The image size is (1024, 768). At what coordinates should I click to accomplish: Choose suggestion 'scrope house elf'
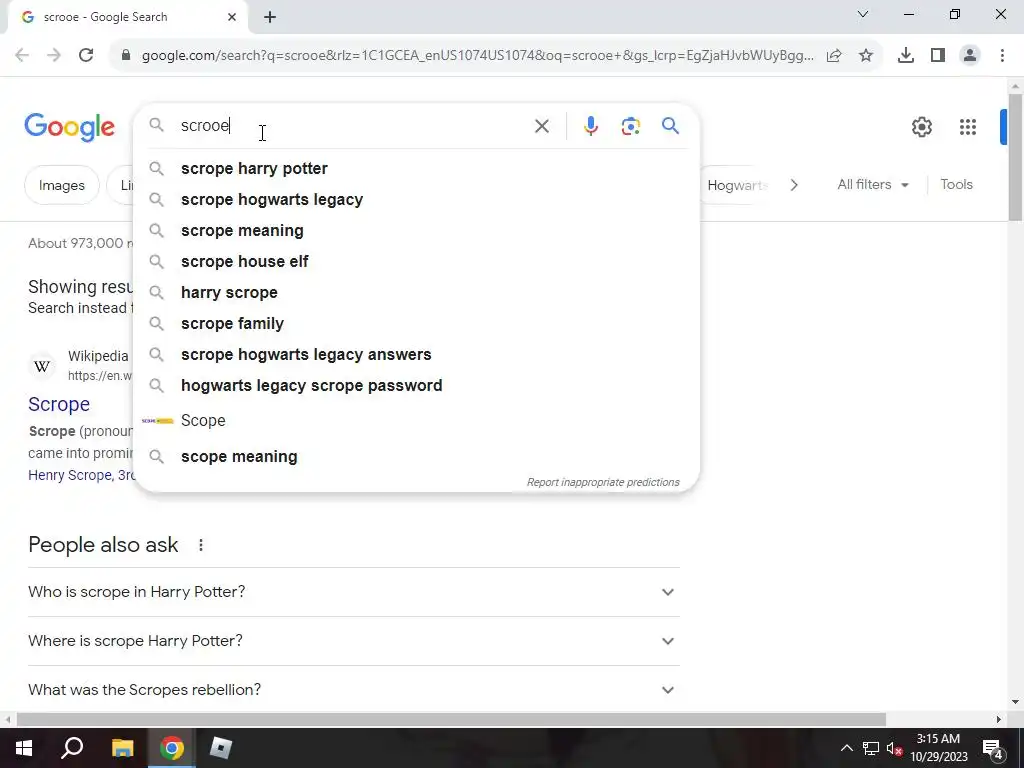coord(416,262)
